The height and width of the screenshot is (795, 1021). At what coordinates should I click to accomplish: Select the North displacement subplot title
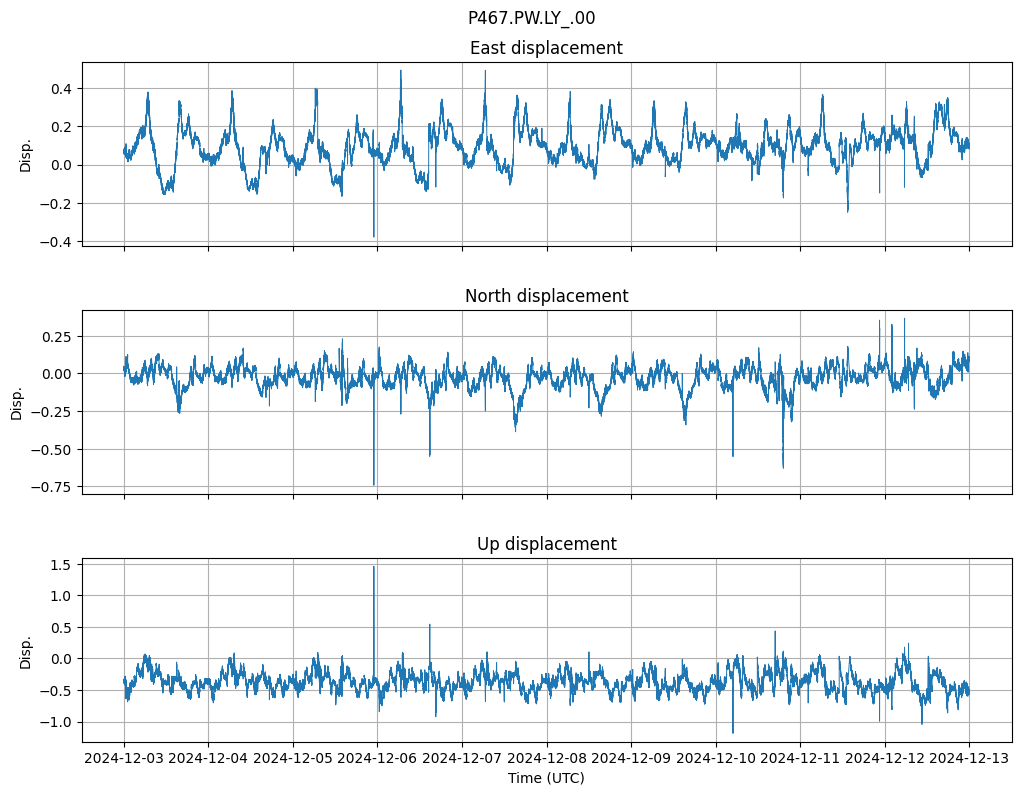[x=546, y=296]
